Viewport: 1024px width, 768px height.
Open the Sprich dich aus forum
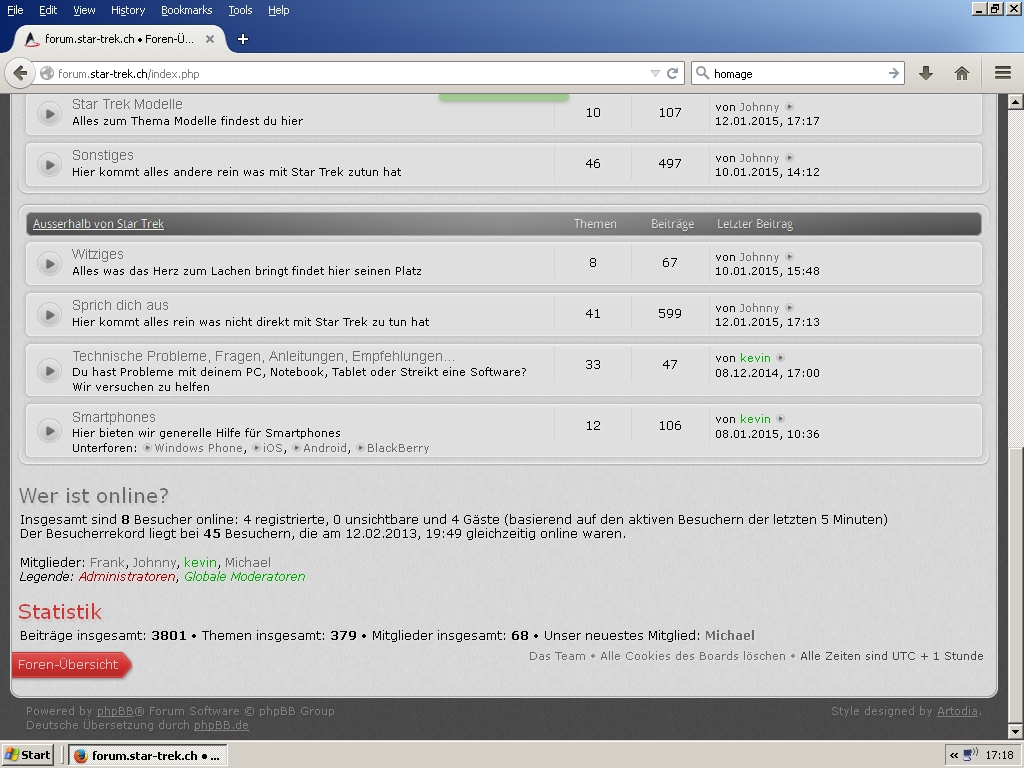pos(120,305)
